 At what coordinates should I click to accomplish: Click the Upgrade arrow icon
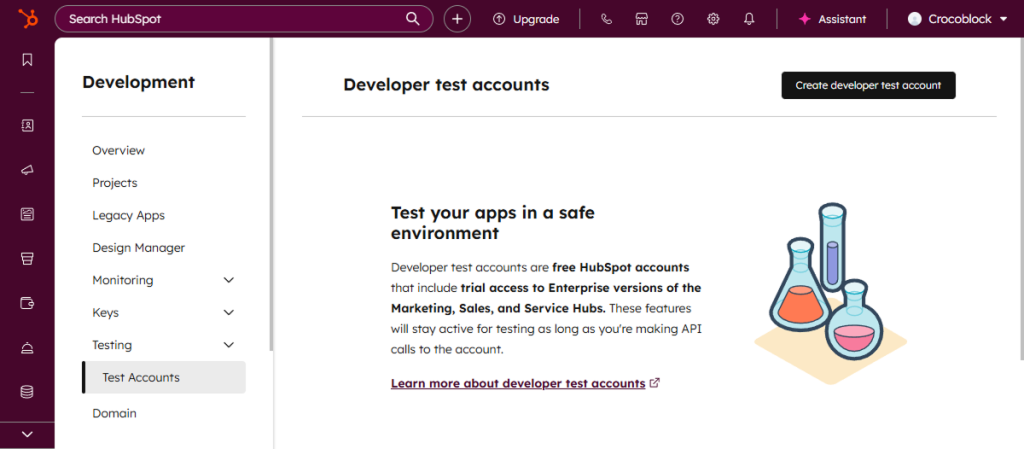(x=500, y=19)
